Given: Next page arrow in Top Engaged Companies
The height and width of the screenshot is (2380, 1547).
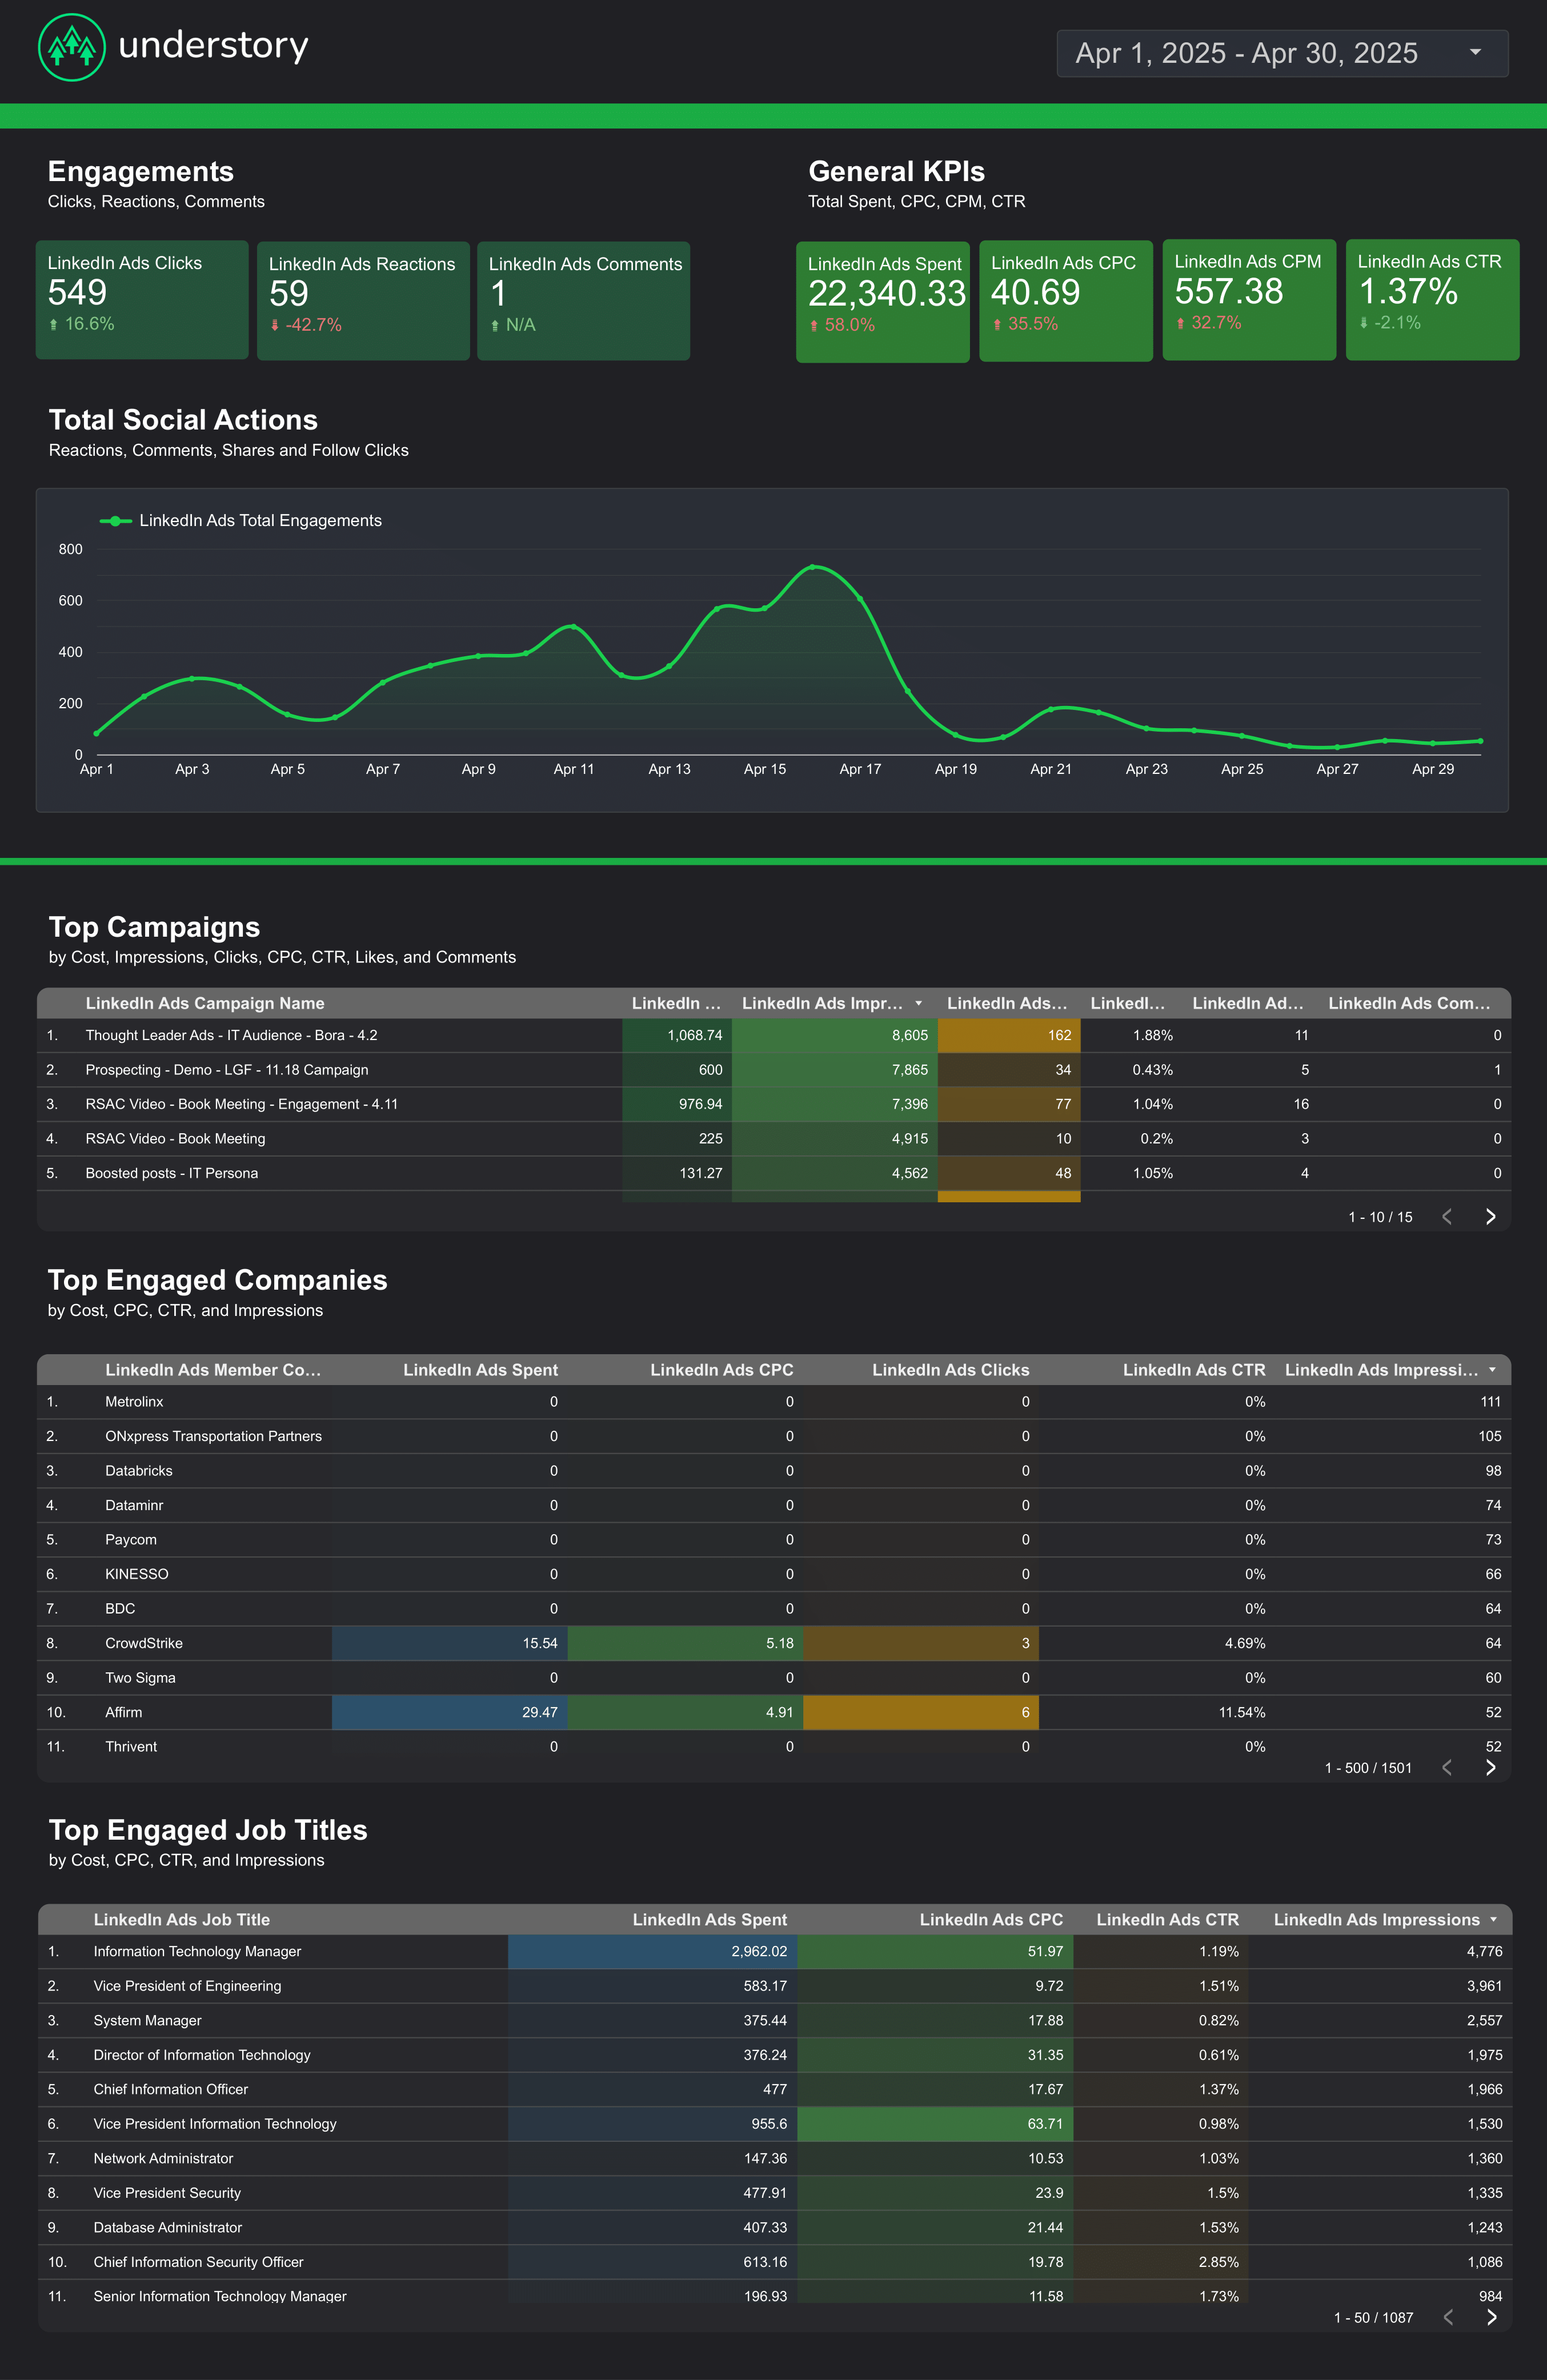Looking at the screenshot, I should tap(1490, 1767).
